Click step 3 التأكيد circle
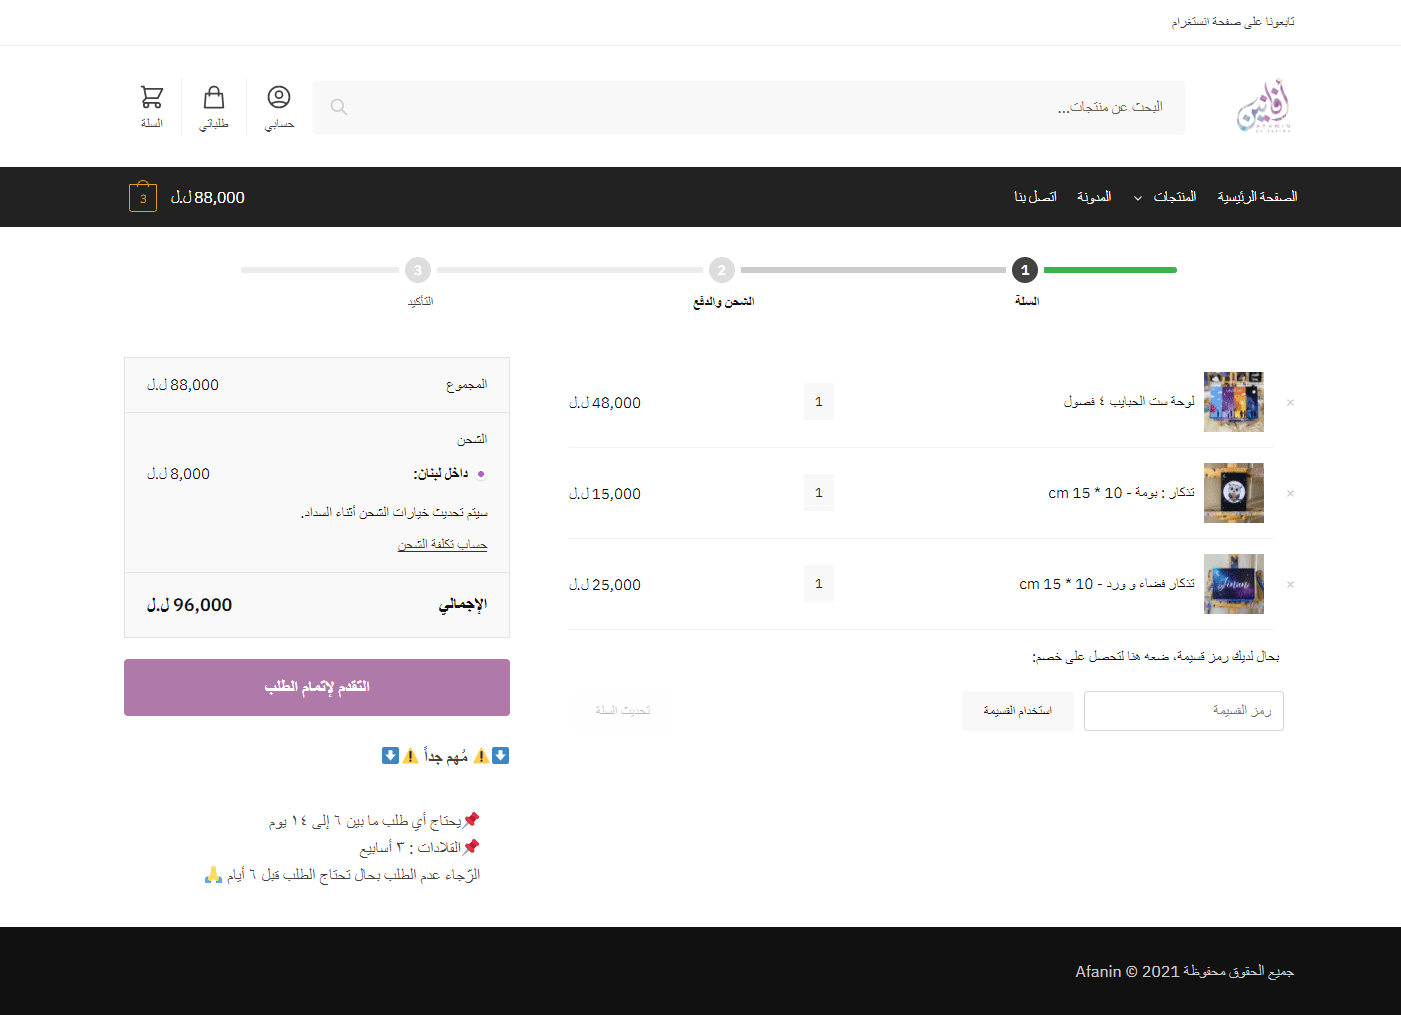1401x1015 pixels. (x=418, y=270)
